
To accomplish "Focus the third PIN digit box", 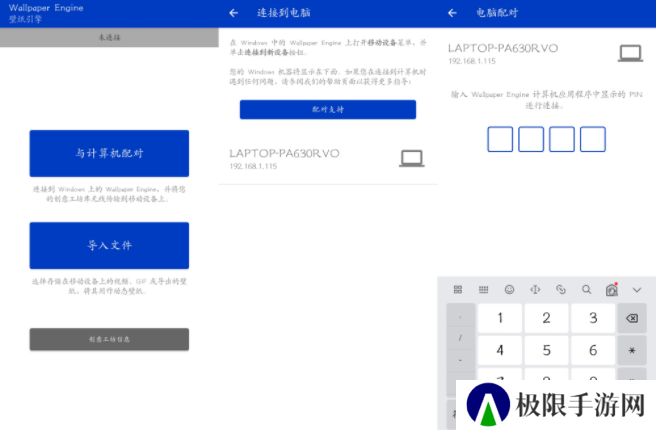I will pos(562,139).
